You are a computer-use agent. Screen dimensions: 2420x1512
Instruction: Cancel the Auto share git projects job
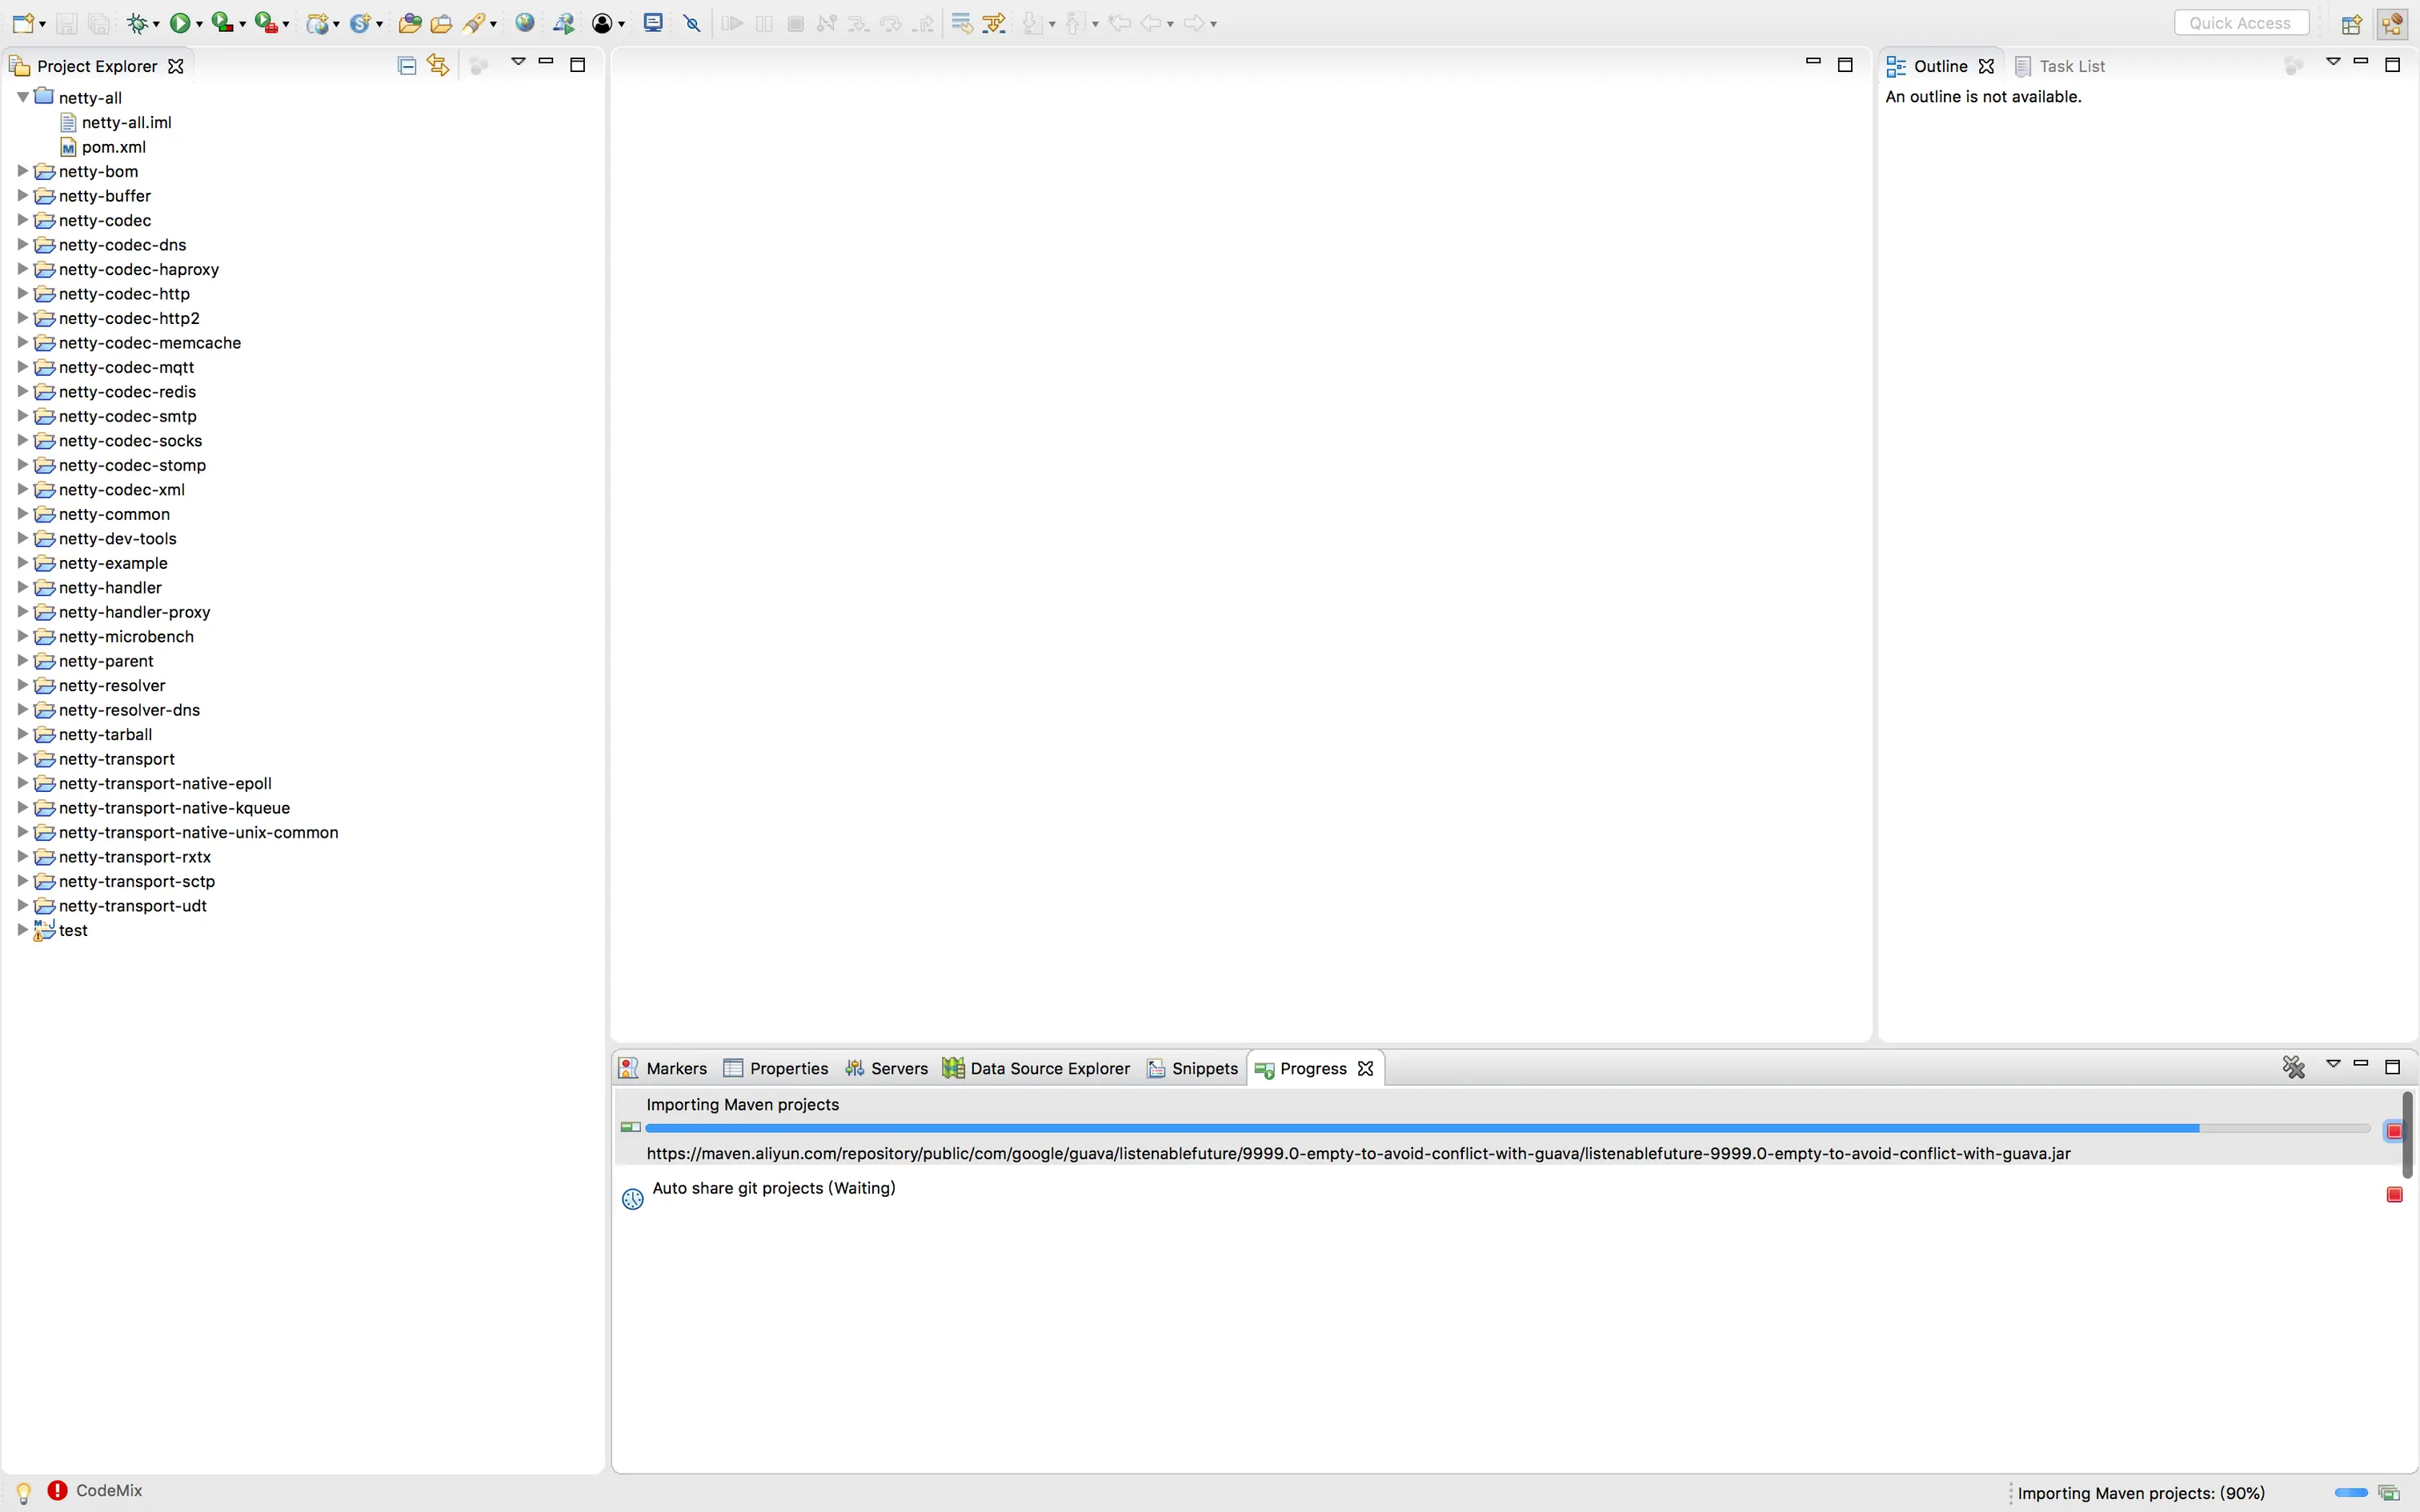(x=2393, y=1195)
